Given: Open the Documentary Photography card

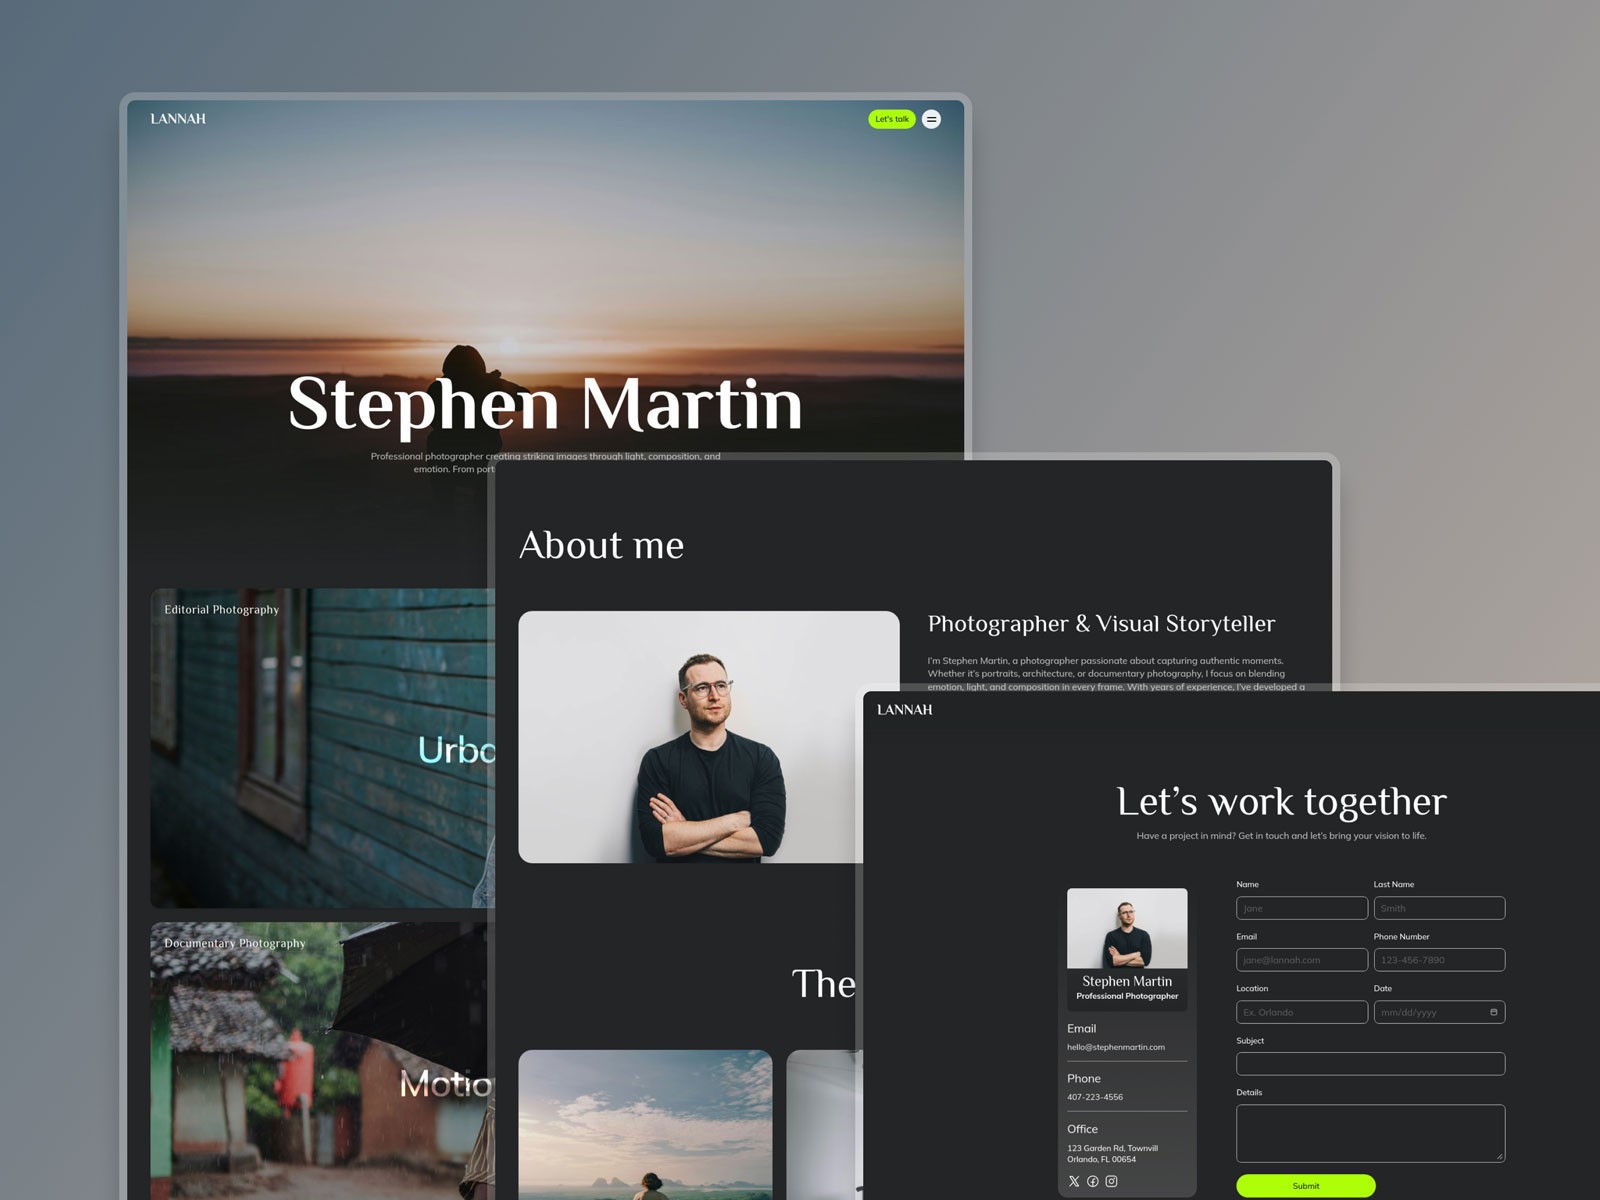Looking at the screenshot, I should 322,1061.
